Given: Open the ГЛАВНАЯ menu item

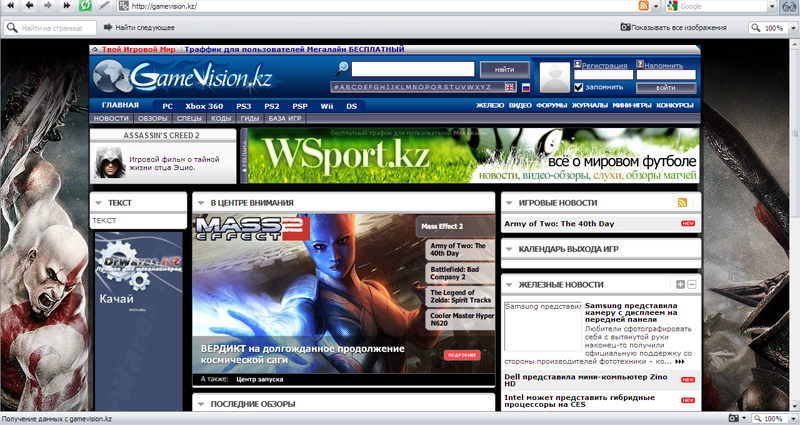Looking at the screenshot, I should [x=120, y=105].
